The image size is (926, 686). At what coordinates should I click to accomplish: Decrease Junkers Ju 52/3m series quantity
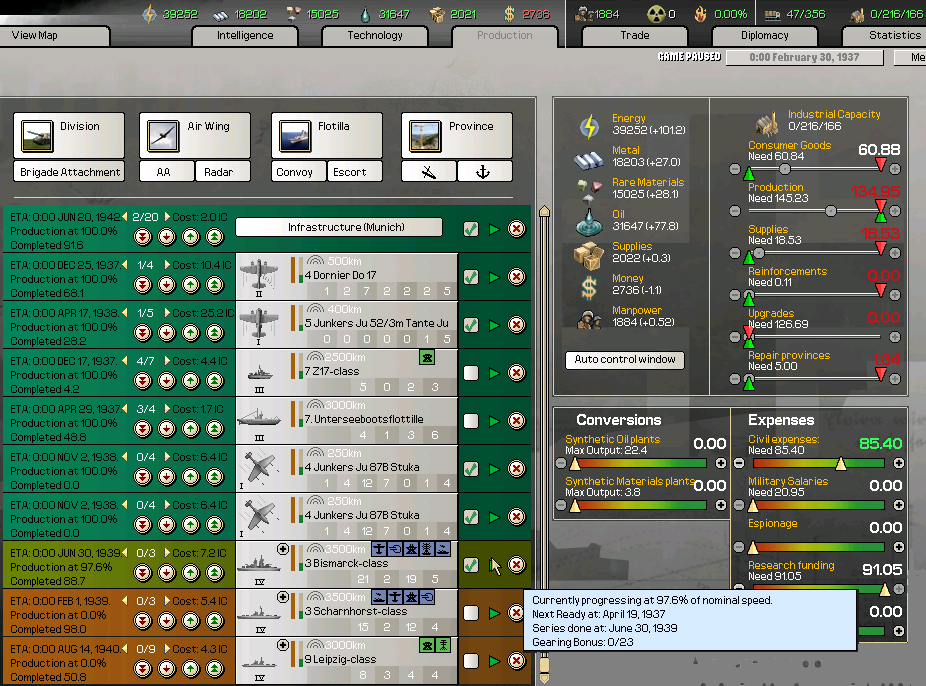[x=125, y=312]
